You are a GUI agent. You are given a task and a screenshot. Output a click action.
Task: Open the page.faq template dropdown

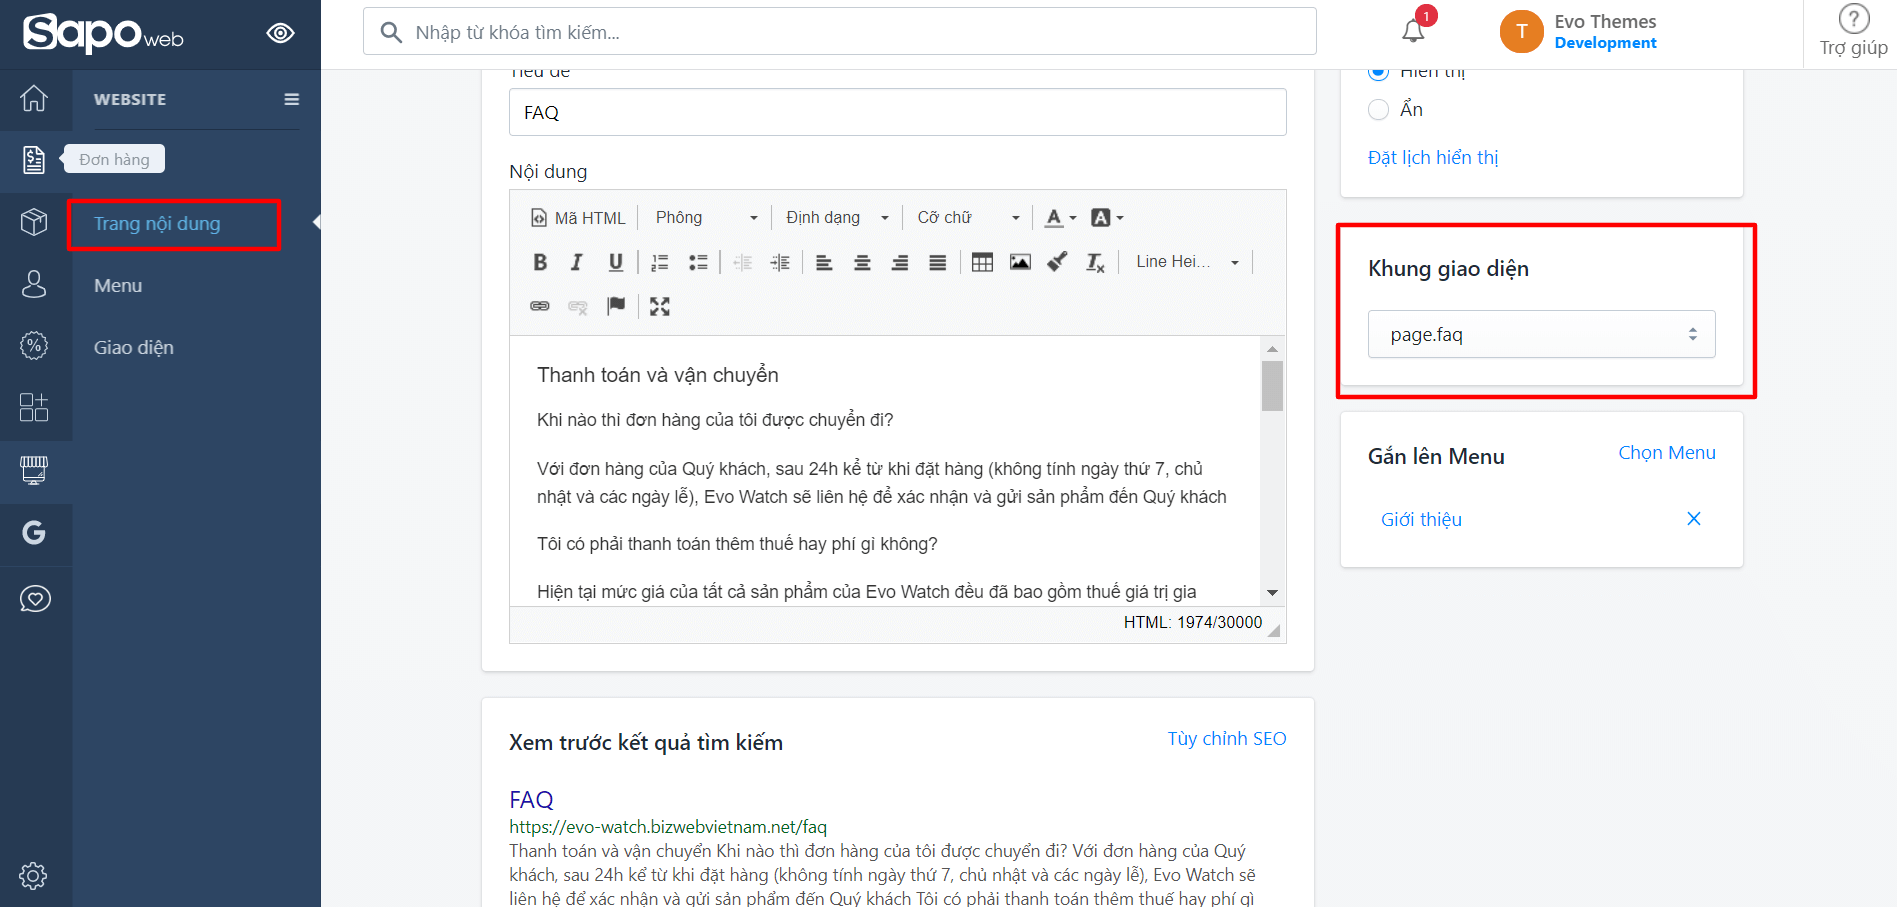pyautogui.click(x=1541, y=334)
